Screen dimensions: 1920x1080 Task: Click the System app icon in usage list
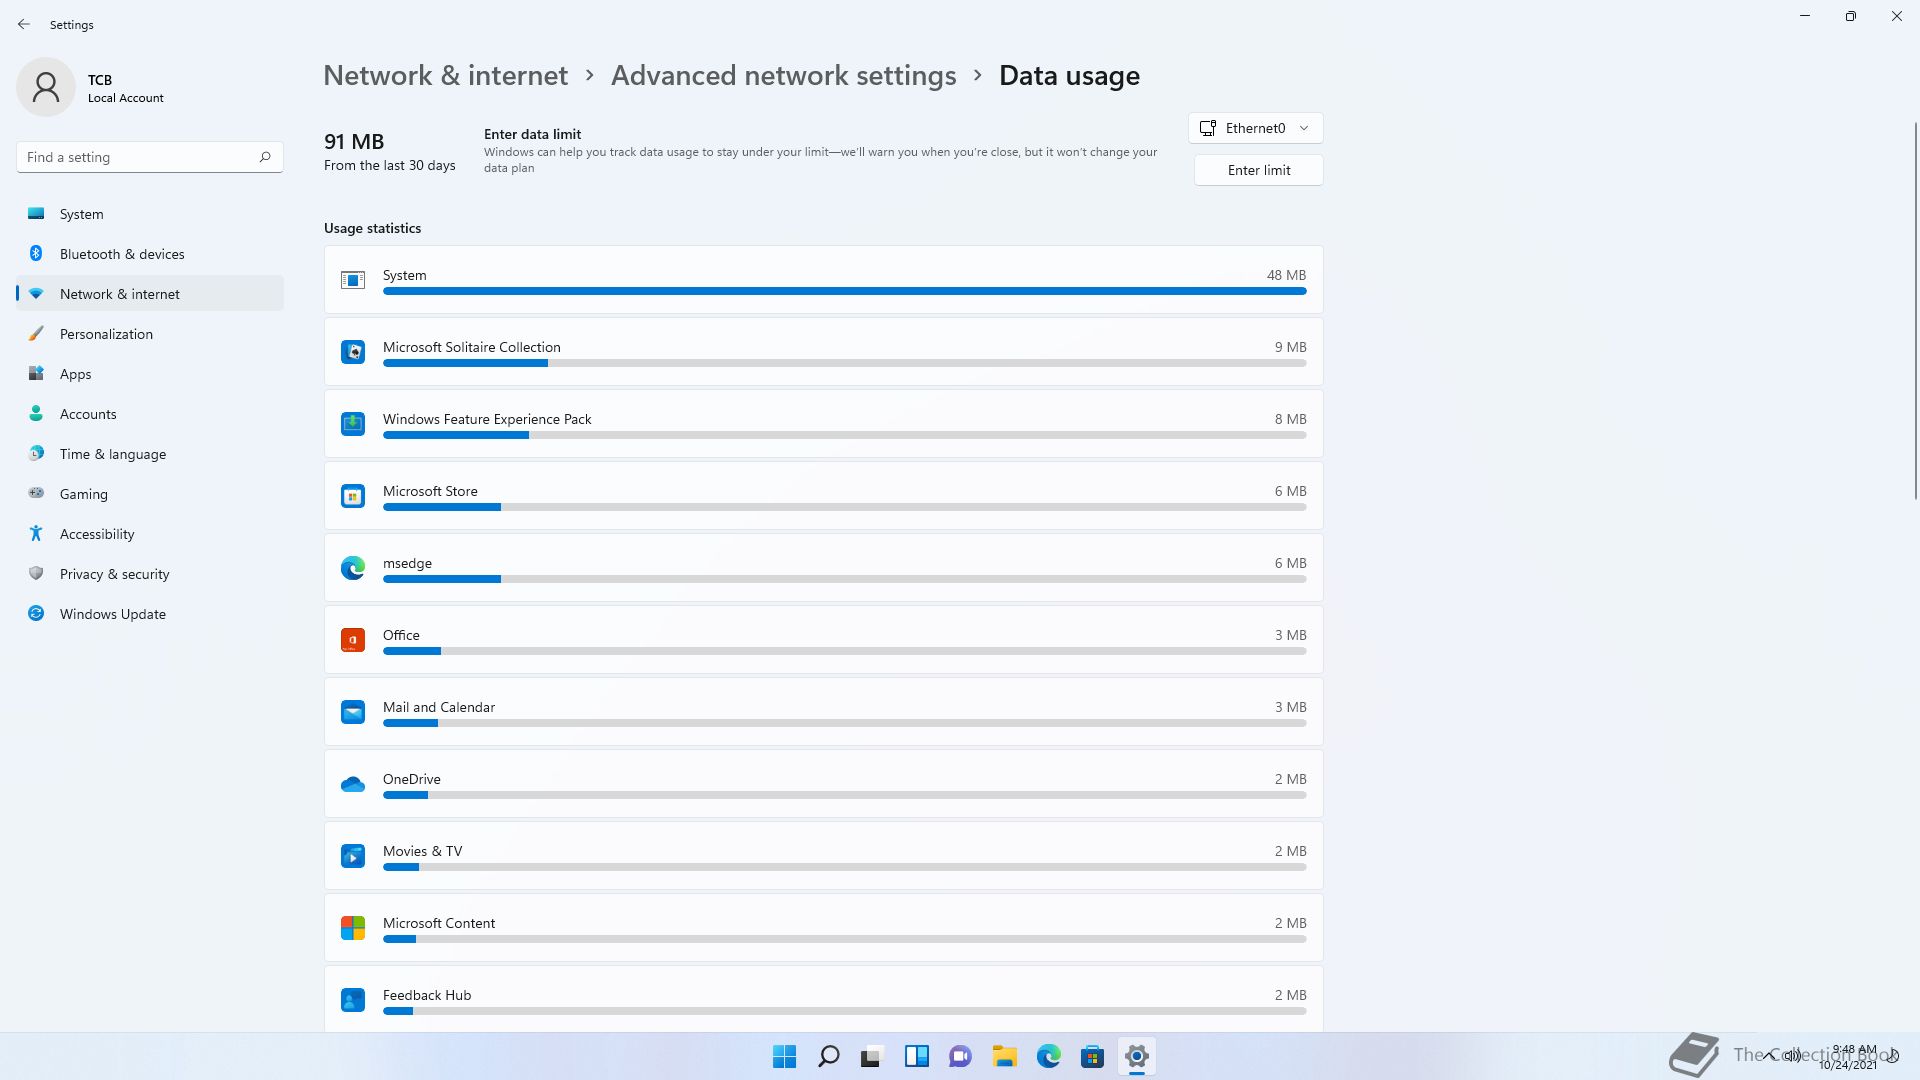(x=353, y=280)
